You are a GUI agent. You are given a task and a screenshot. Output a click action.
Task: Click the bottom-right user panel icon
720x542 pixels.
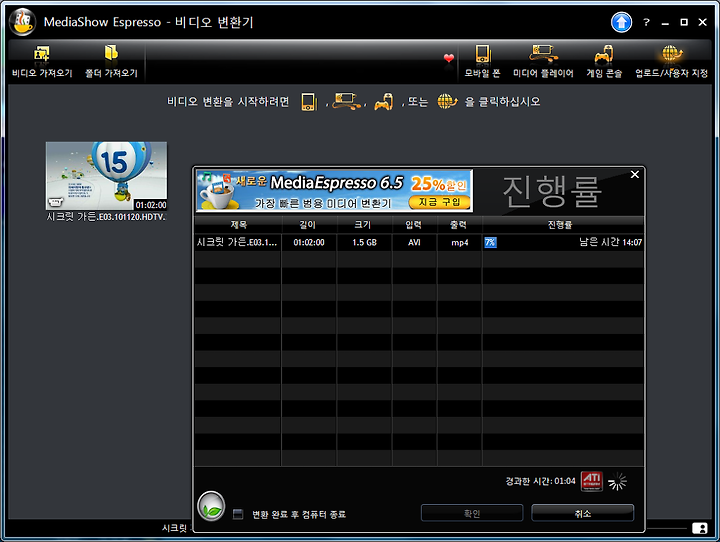click(699, 528)
